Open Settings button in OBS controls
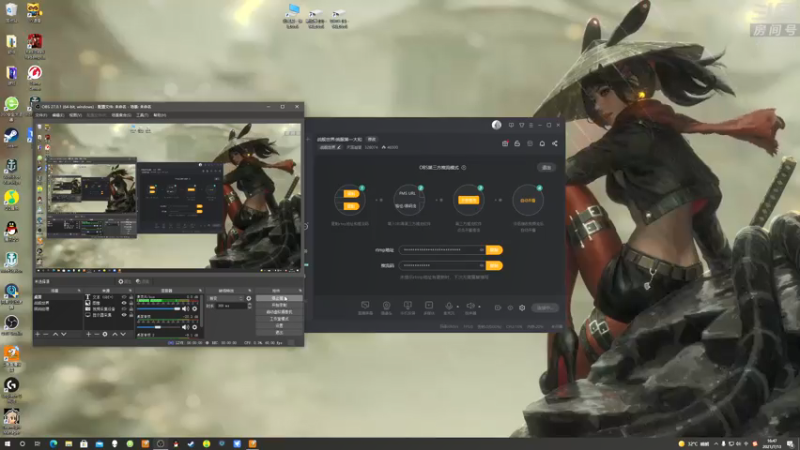Image resolution: width=800 pixels, height=450 pixels. coord(279,326)
